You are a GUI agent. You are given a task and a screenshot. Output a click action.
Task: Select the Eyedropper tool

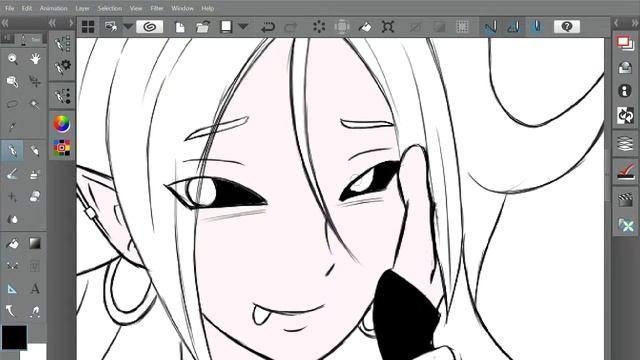(12, 127)
